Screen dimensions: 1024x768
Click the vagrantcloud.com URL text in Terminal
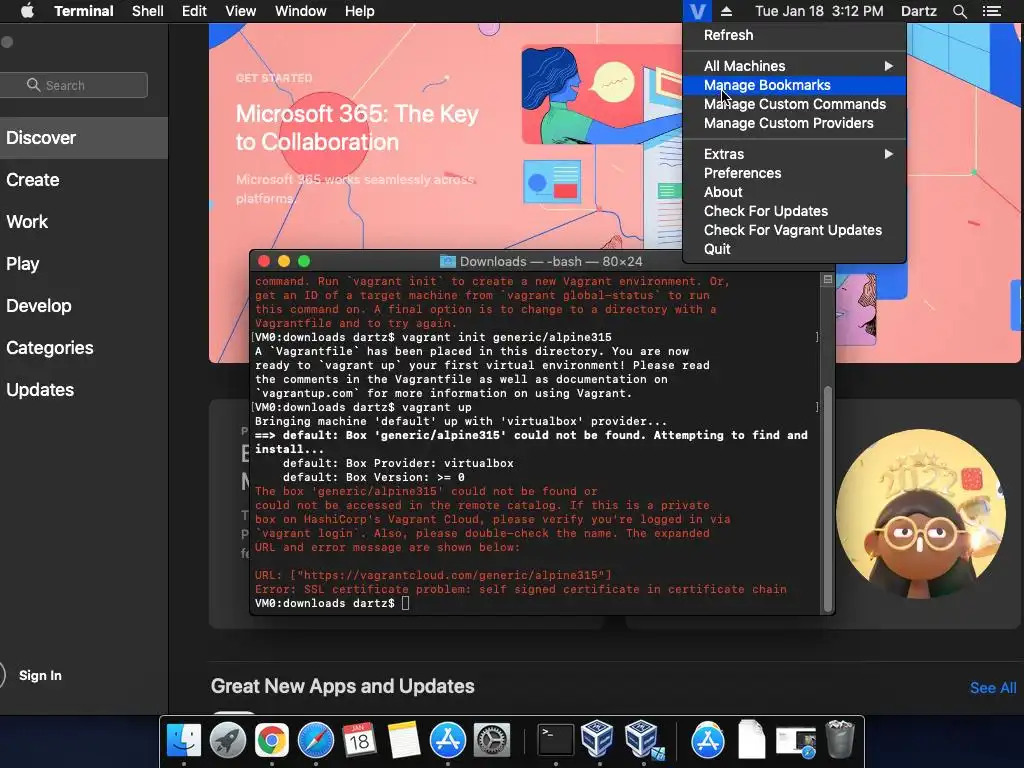[451, 575]
